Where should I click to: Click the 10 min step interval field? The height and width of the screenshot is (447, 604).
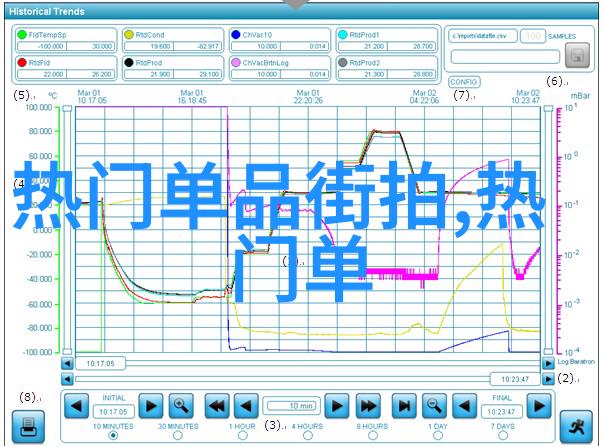(x=292, y=406)
